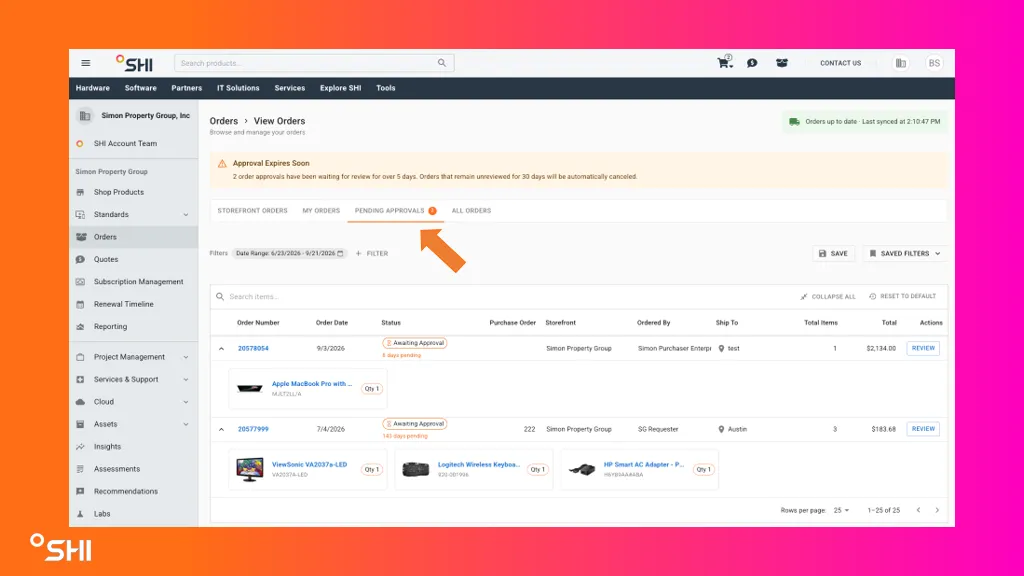Collapse order 20578054 row
This screenshot has height=576, width=1024.
tap(221, 349)
